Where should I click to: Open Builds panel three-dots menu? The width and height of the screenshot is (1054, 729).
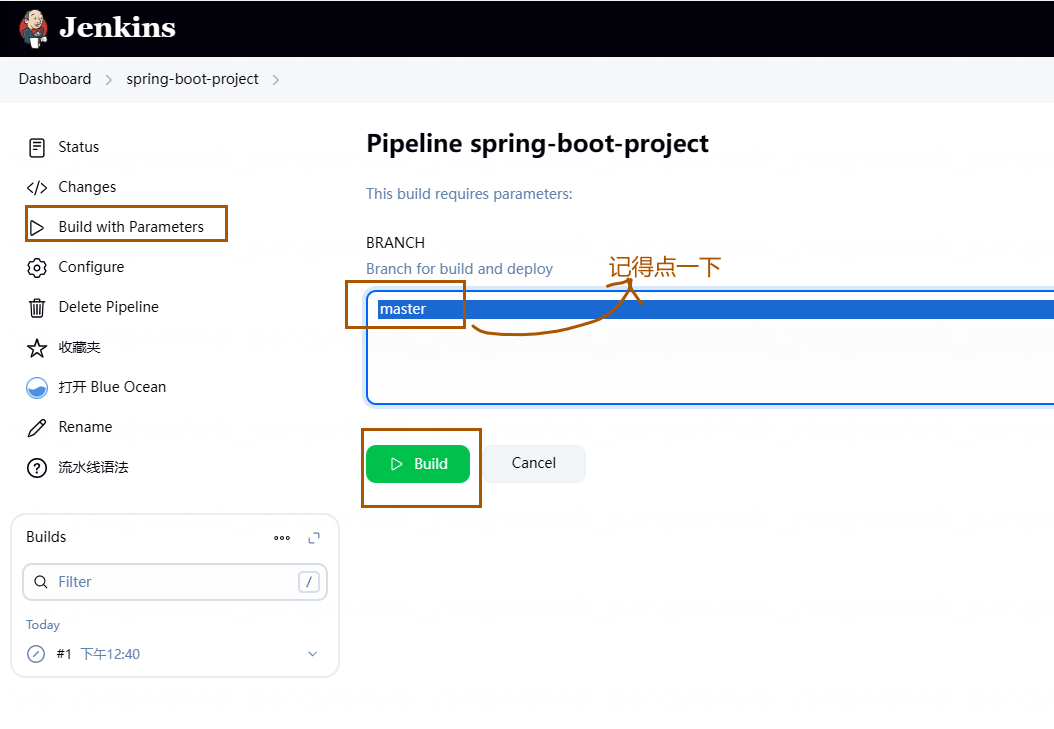pos(282,538)
